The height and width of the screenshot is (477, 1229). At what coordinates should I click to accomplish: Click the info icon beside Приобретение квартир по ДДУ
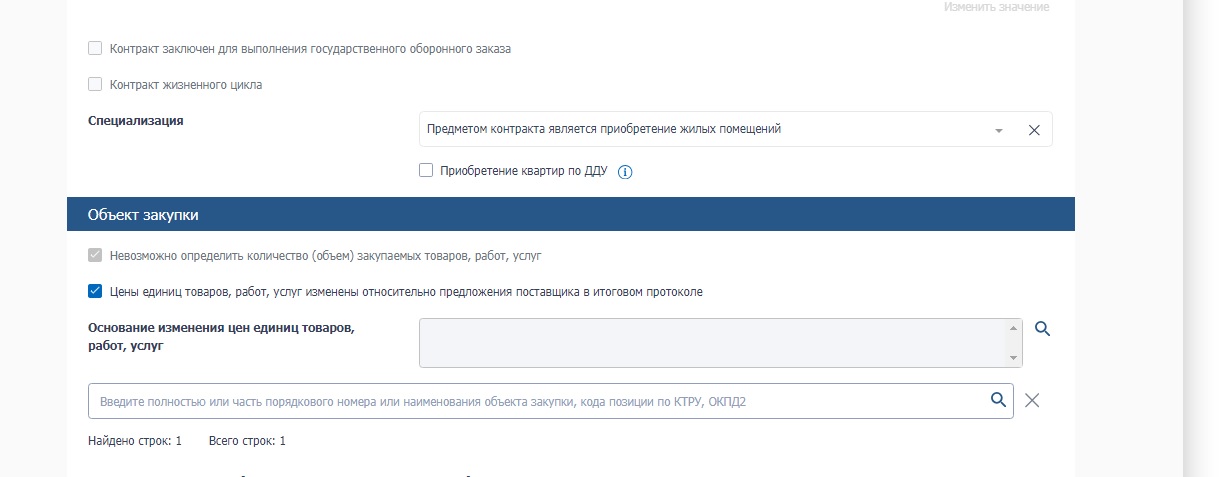[625, 172]
